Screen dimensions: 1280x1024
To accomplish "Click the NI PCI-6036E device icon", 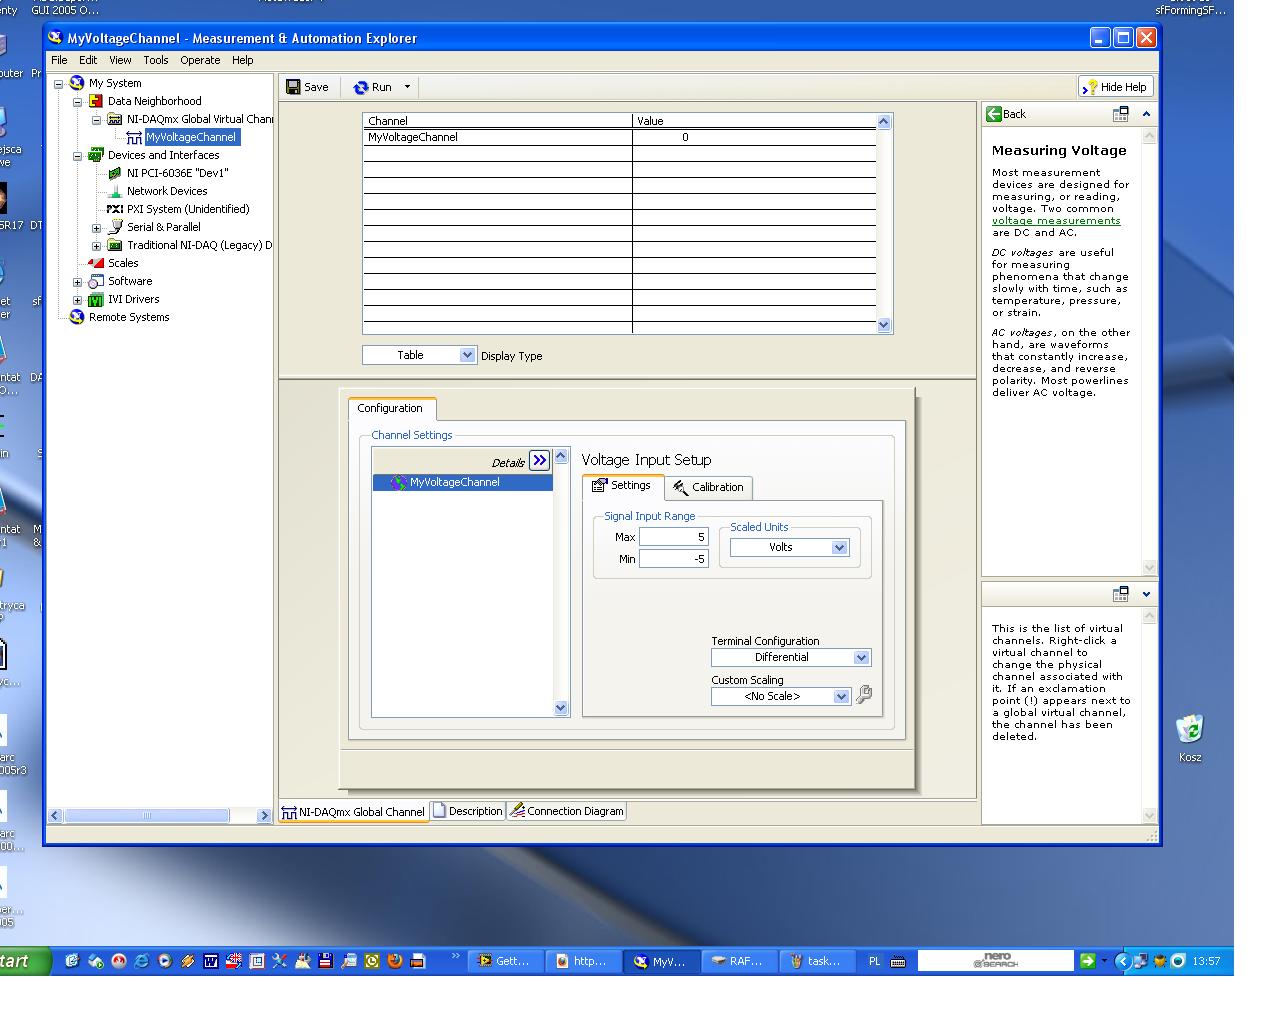I will 115,173.
